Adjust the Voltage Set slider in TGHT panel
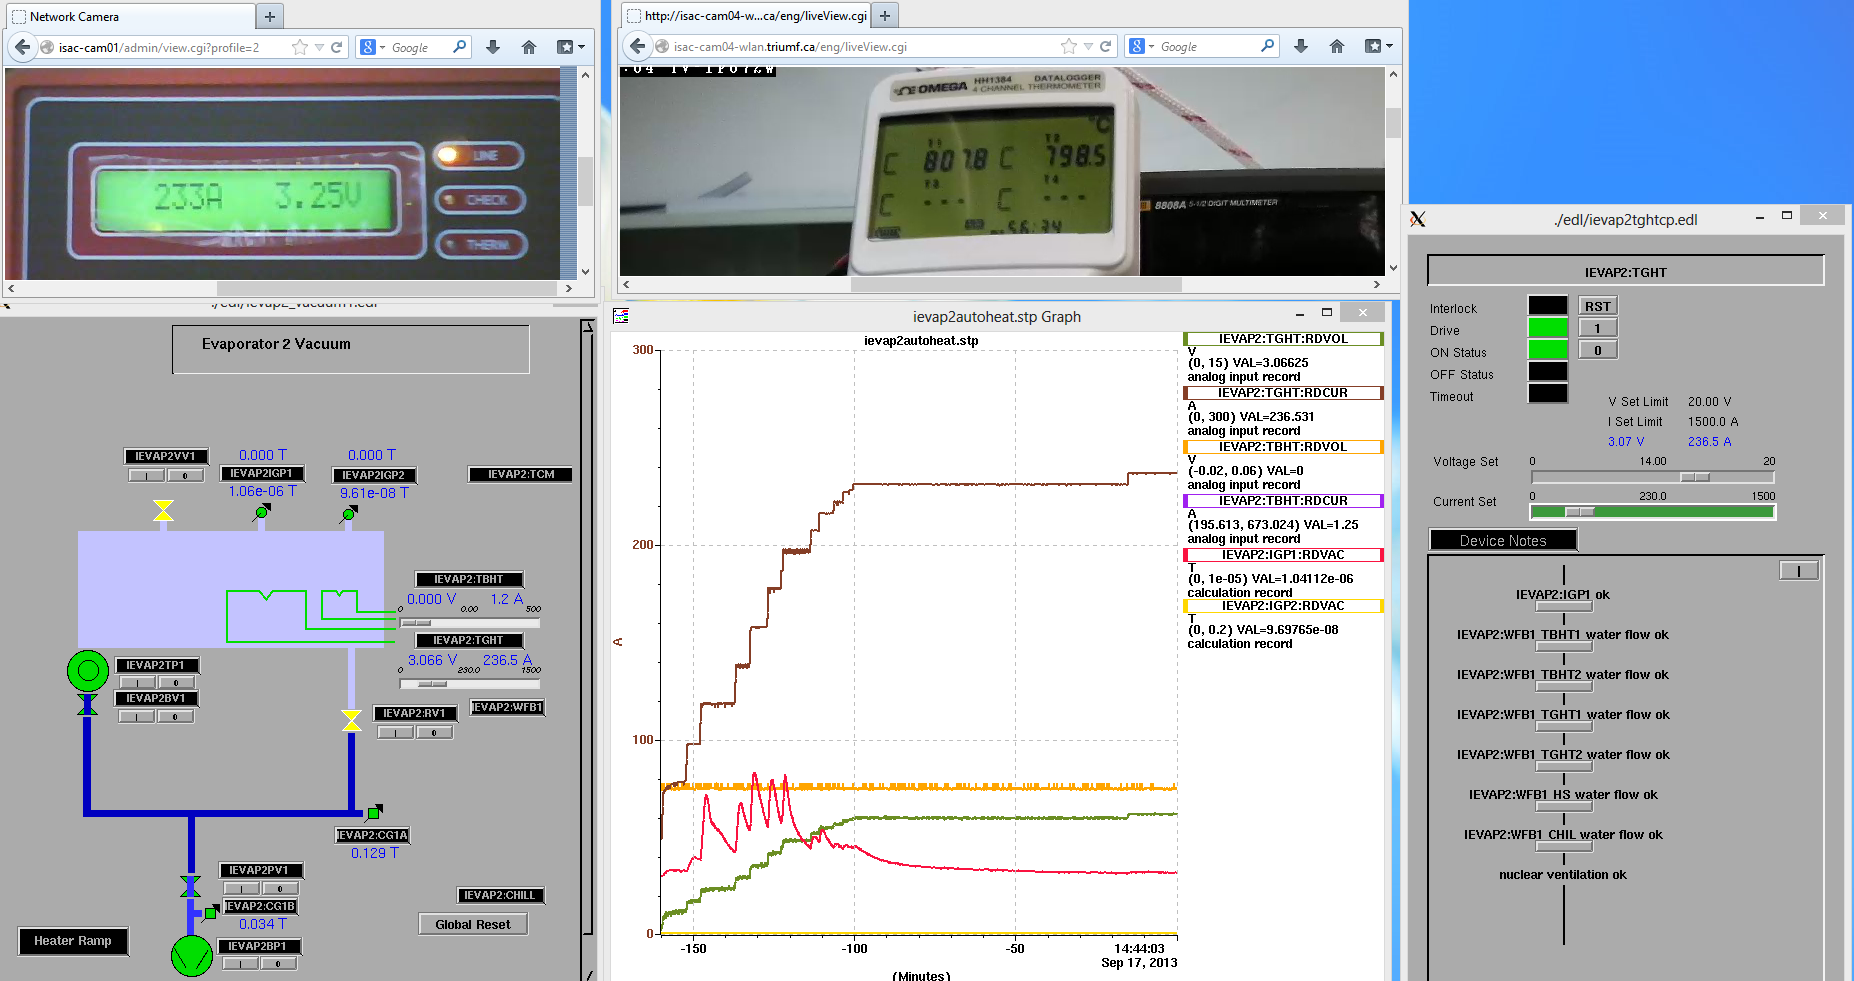This screenshot has width=1854, height=981. click(1653, 477)
